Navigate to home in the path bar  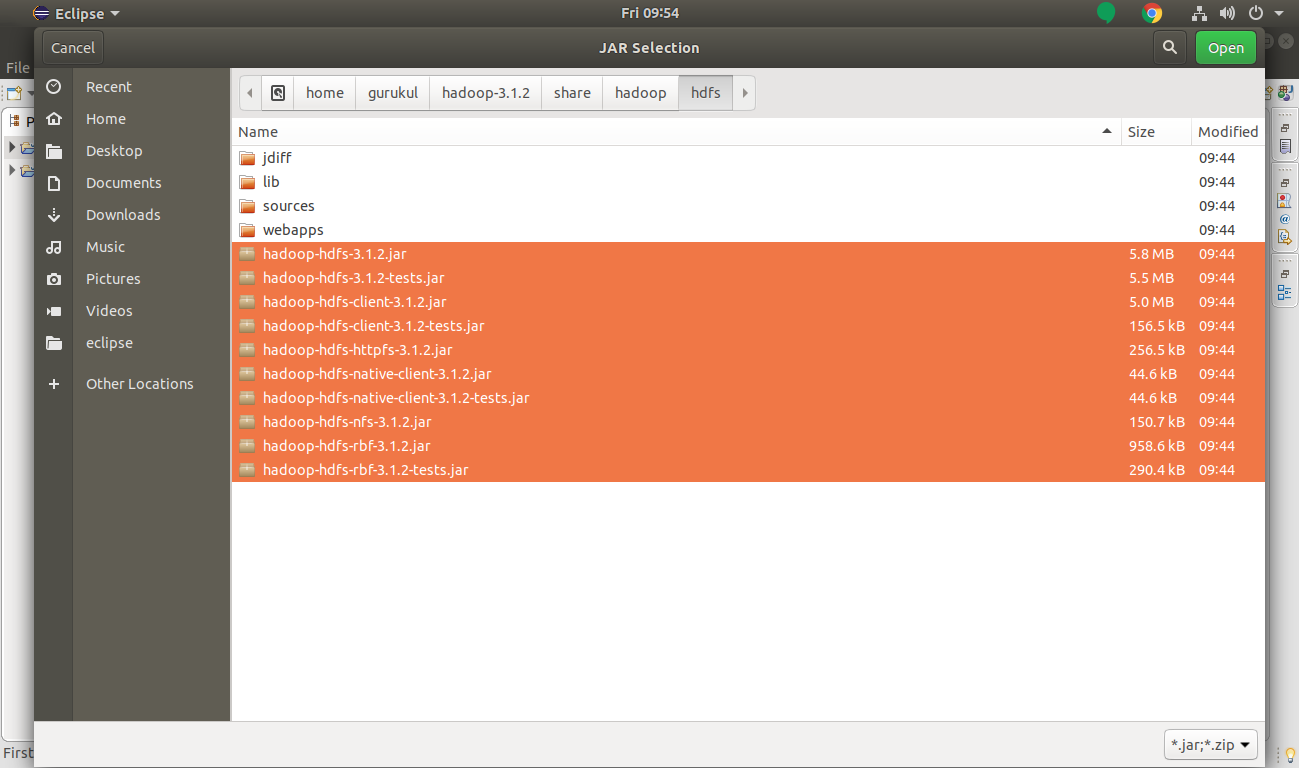[x=325, y=93]
